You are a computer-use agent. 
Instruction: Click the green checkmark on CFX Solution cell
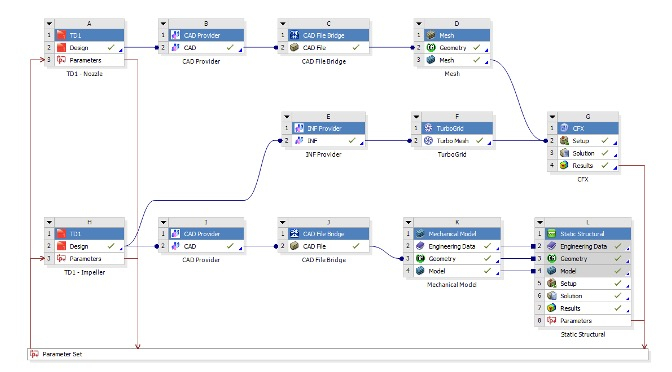pos(605,153)
